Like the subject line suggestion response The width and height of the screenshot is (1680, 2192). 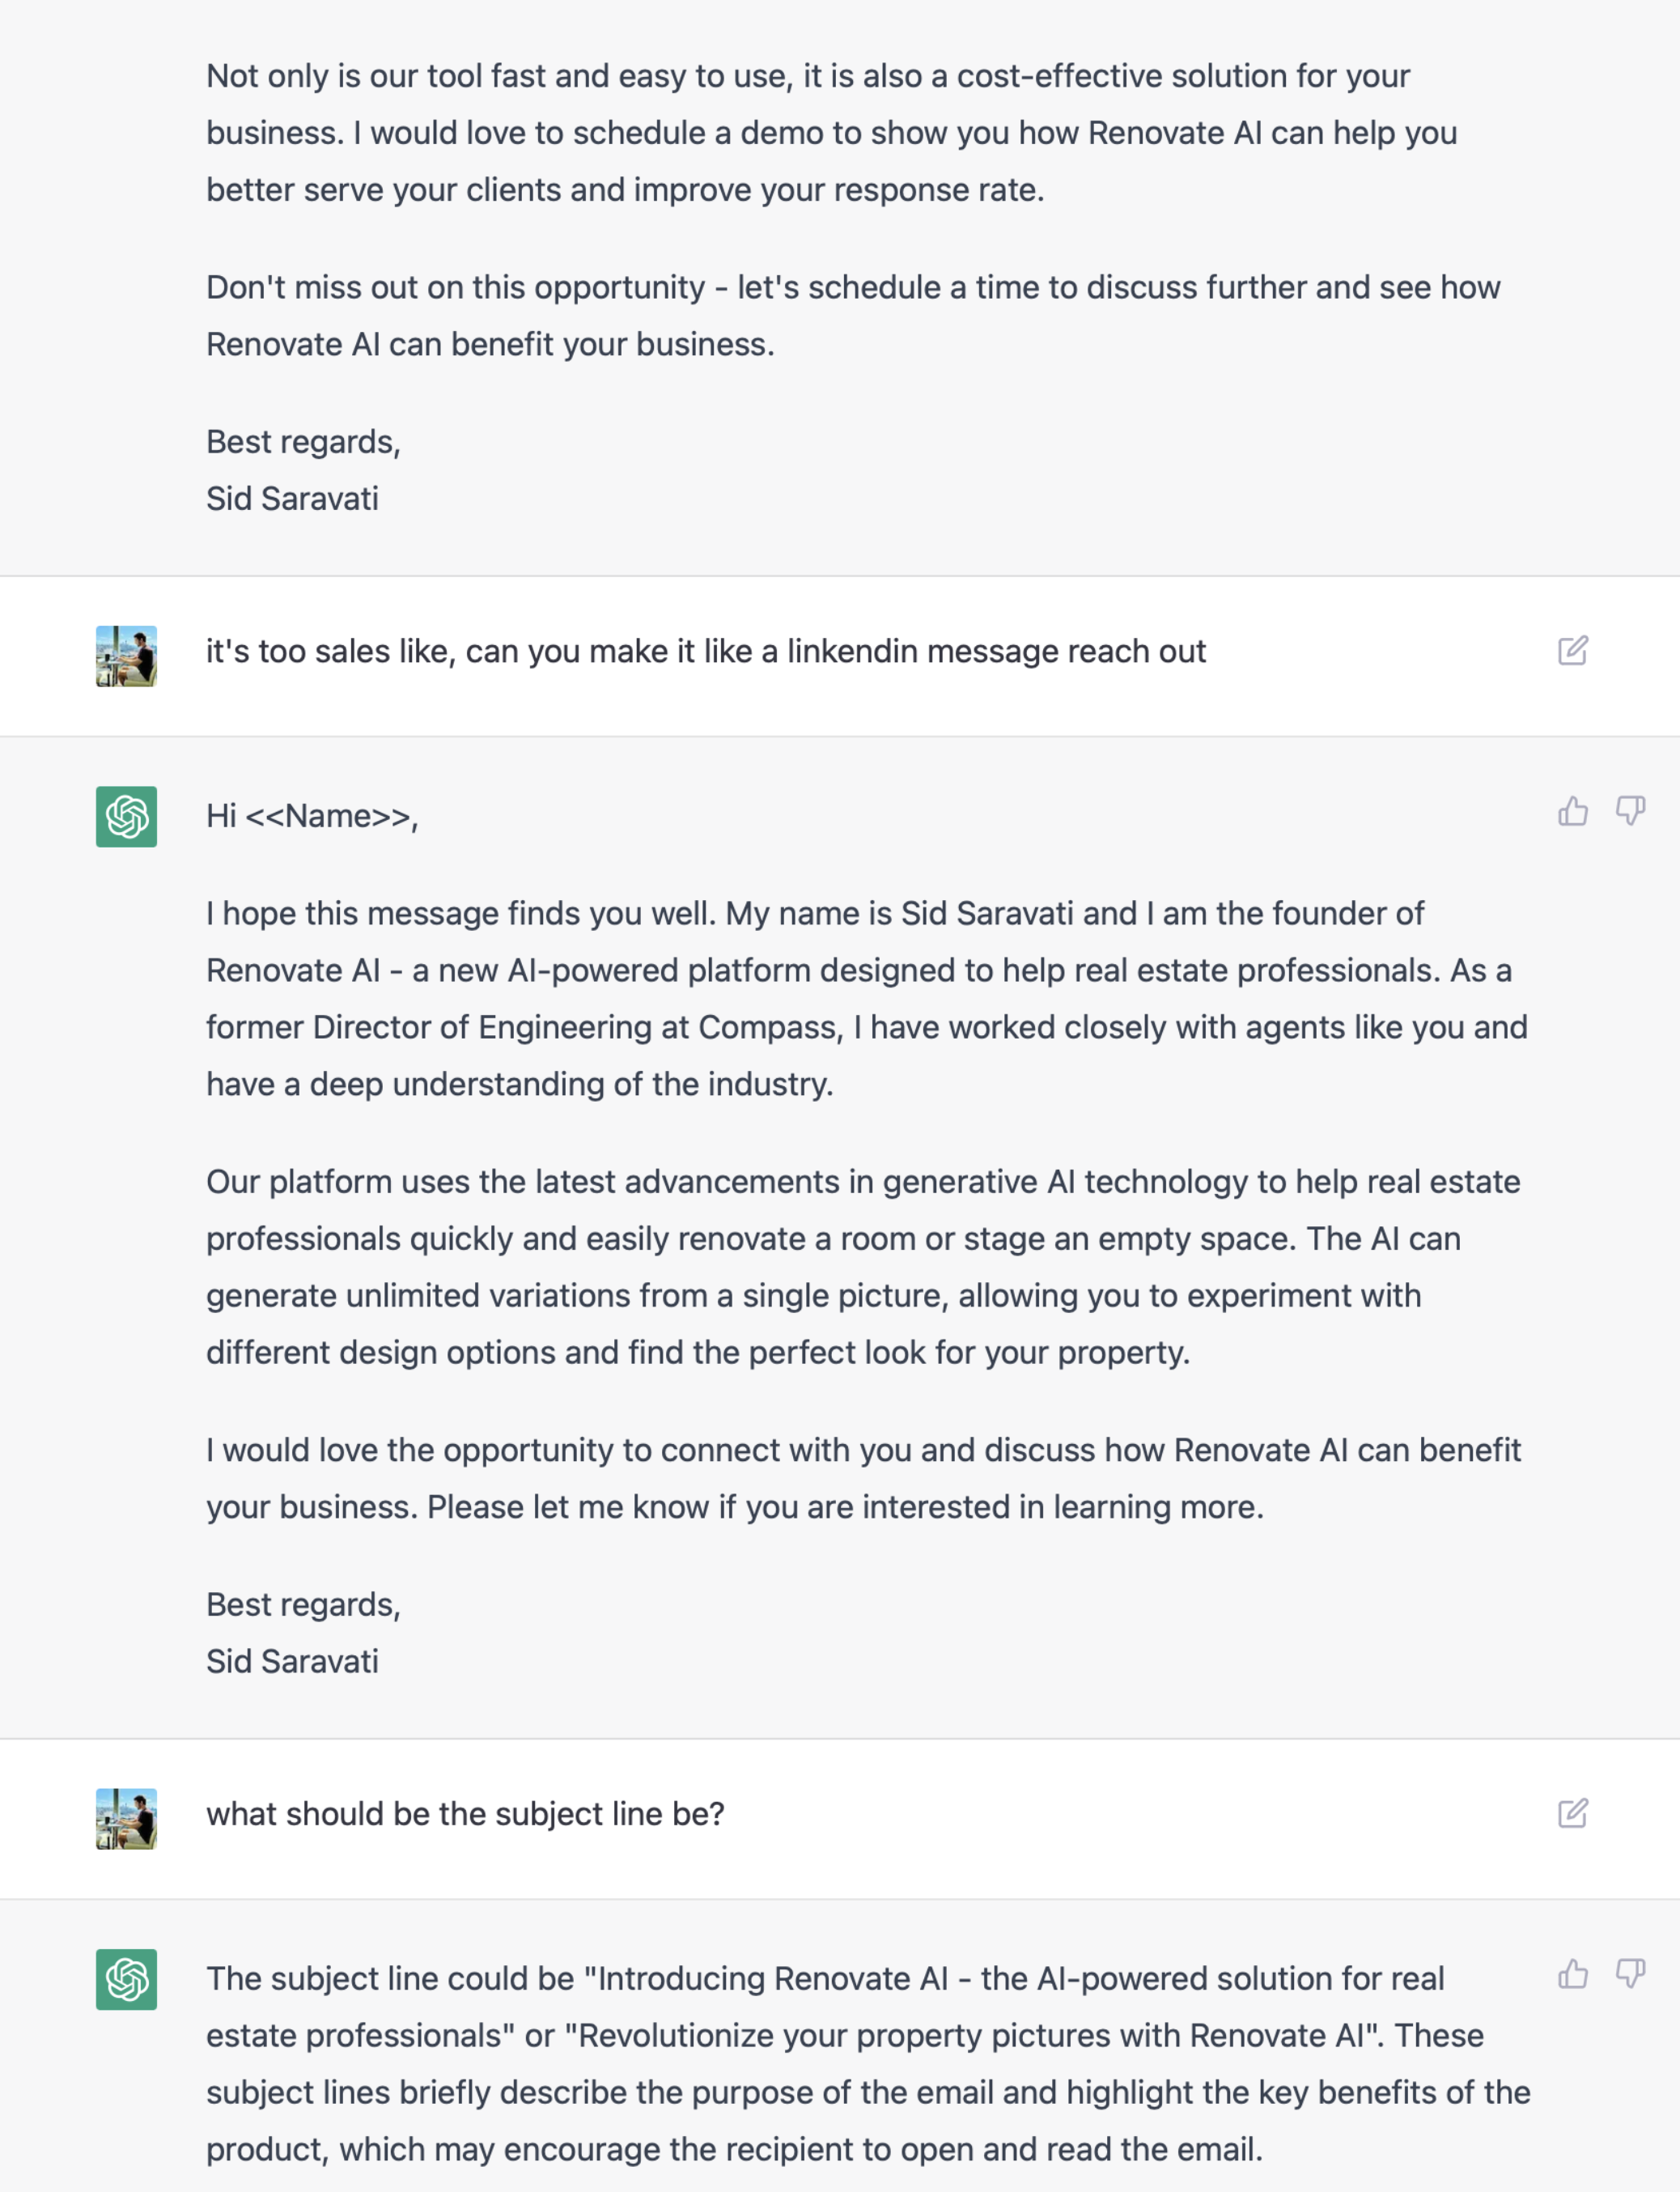(x=1572, y=1974)
